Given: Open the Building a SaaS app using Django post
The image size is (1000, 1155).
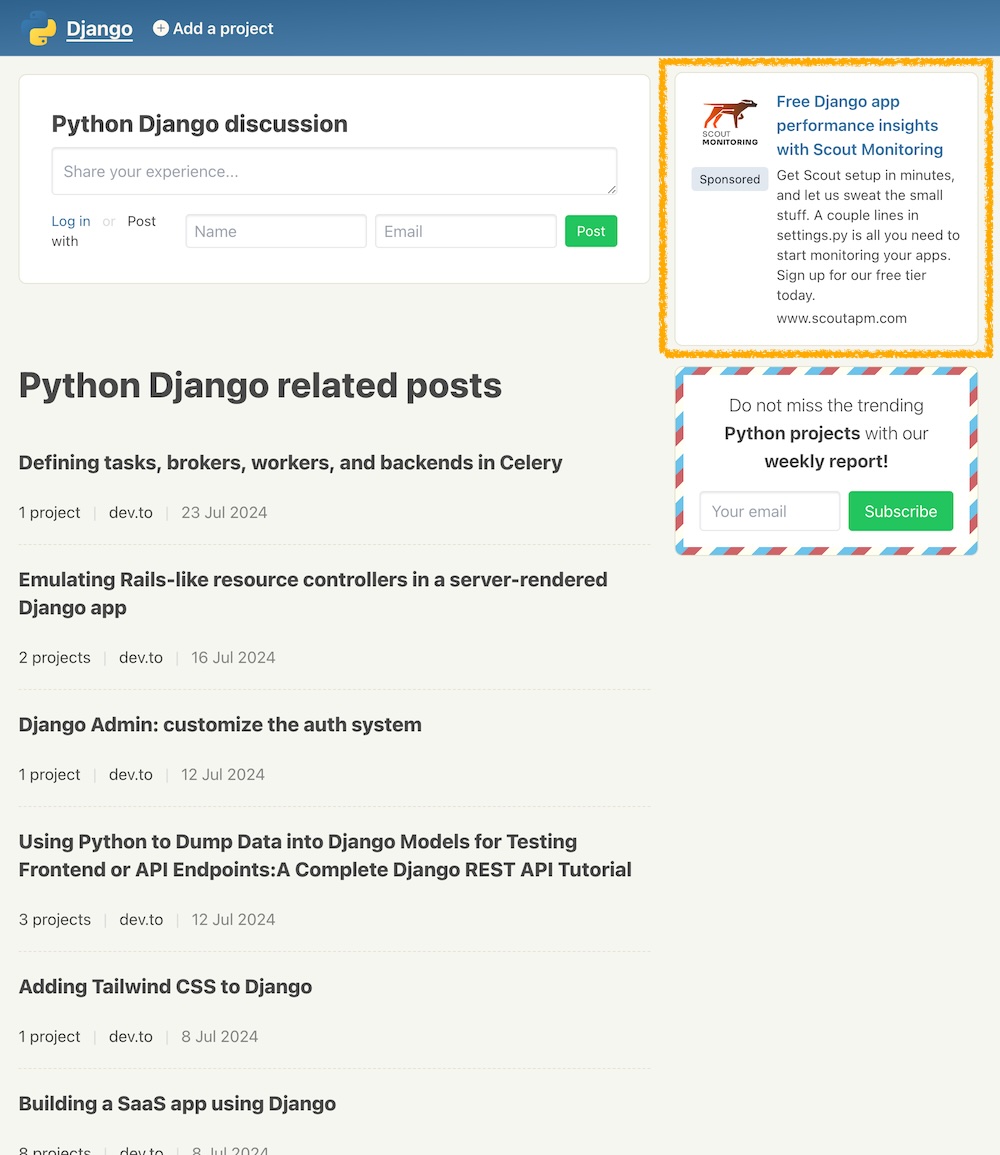Looking at the screenshot, I should pyautogui.click(x=177, y=1104).
